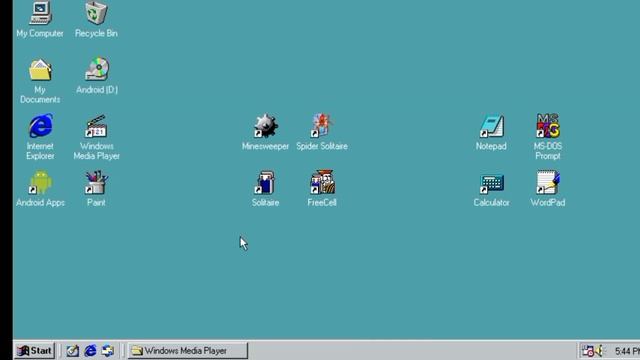Select the Notepad shortcut icon
Image resolution: width=640 pixels, height=360 pixels.
(x=491, y=126)
